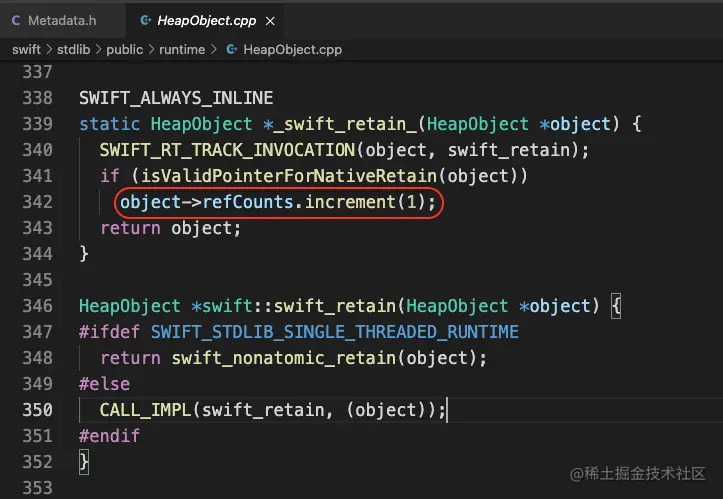Click refCounts on line 342

pyautogui.click(x=248, y=202)
